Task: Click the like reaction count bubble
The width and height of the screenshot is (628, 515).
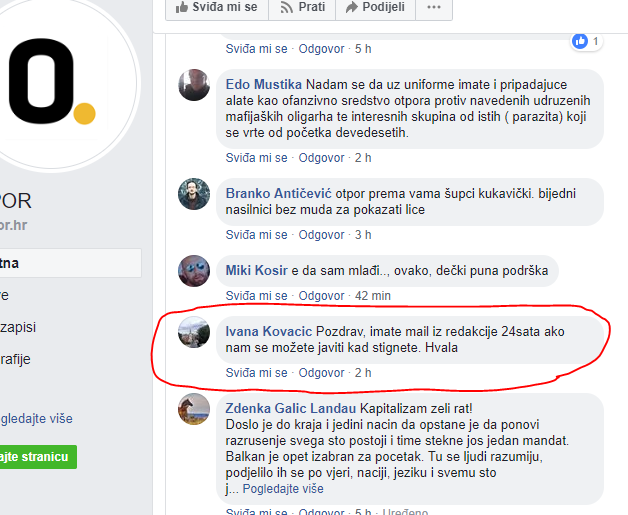Action: click(x=587, y=41)
